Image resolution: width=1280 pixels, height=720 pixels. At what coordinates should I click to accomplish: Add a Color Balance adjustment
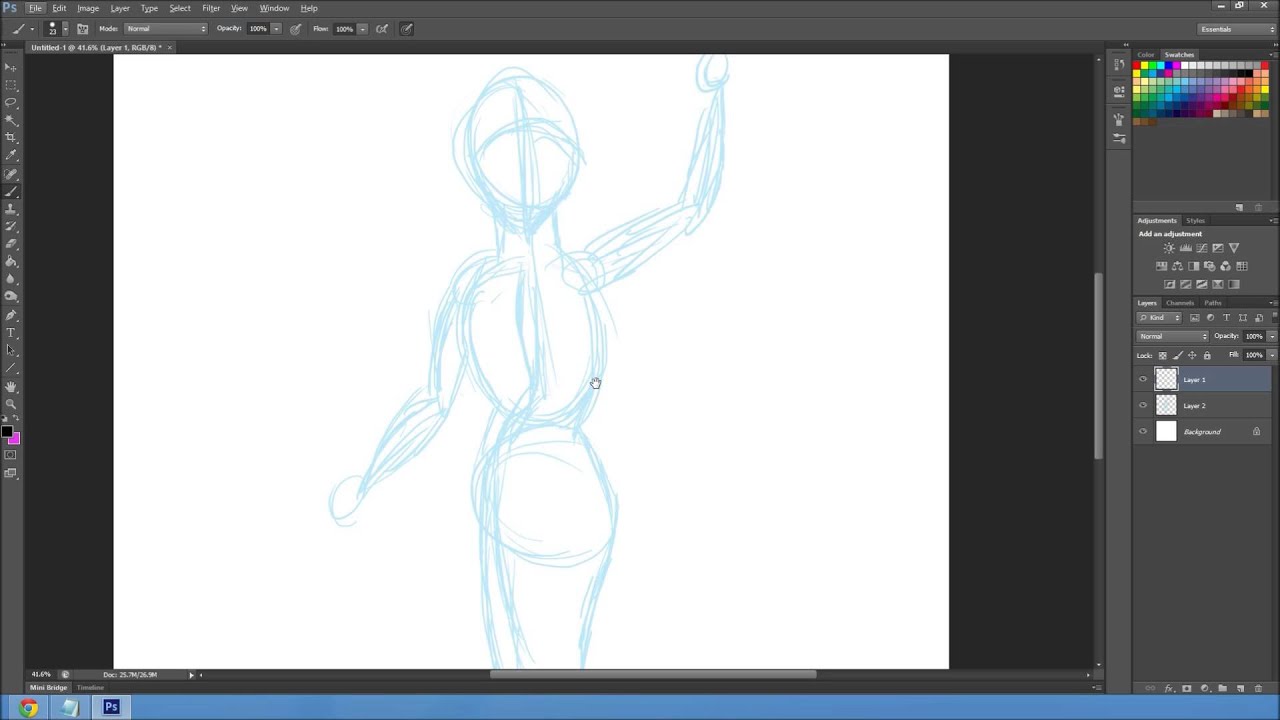click(1177, 266)
